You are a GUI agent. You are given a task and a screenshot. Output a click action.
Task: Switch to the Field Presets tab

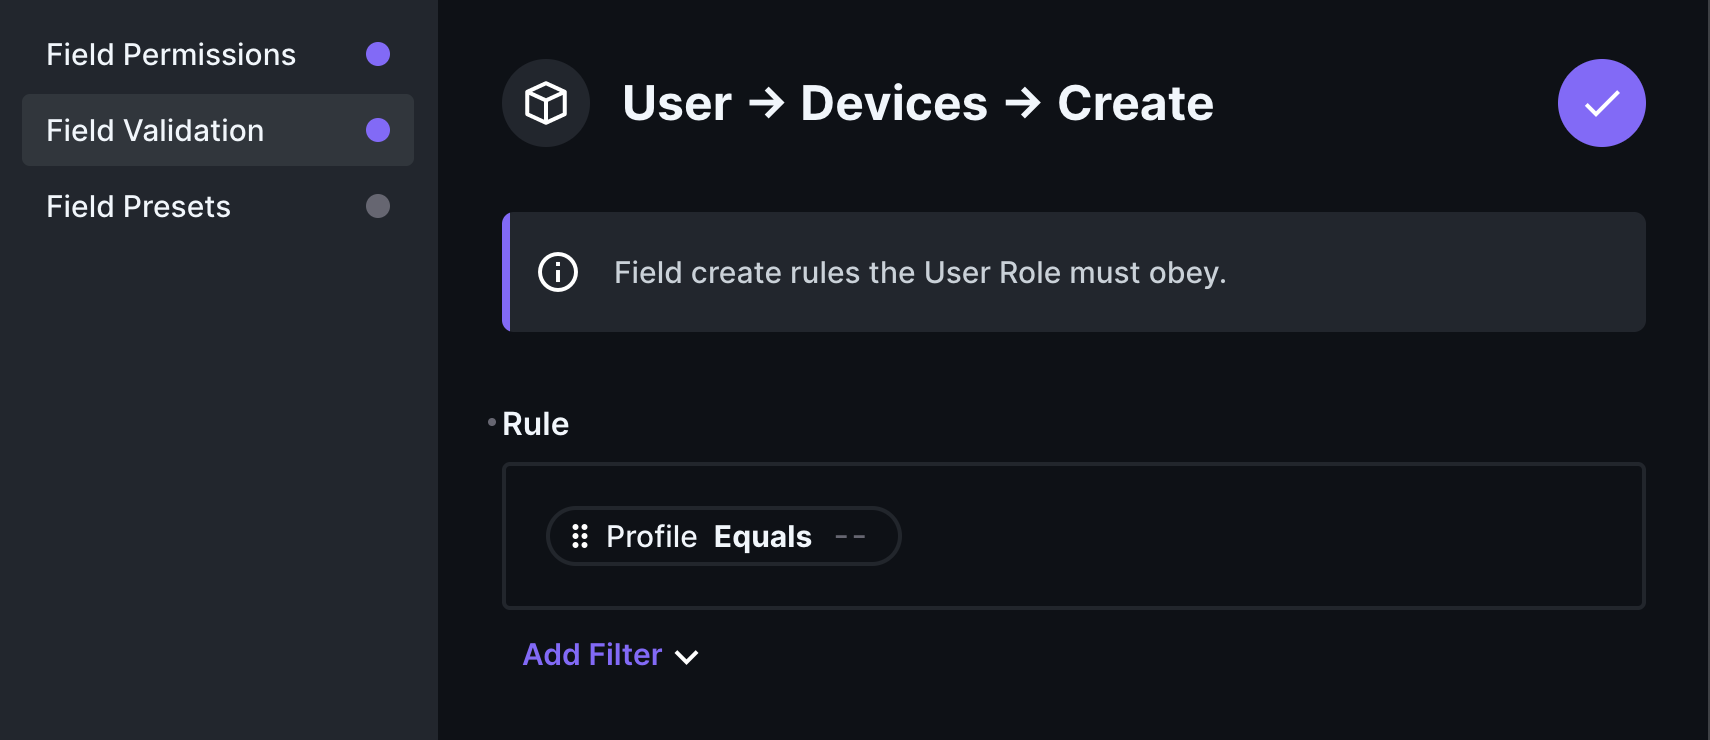(x=139, y=206)
